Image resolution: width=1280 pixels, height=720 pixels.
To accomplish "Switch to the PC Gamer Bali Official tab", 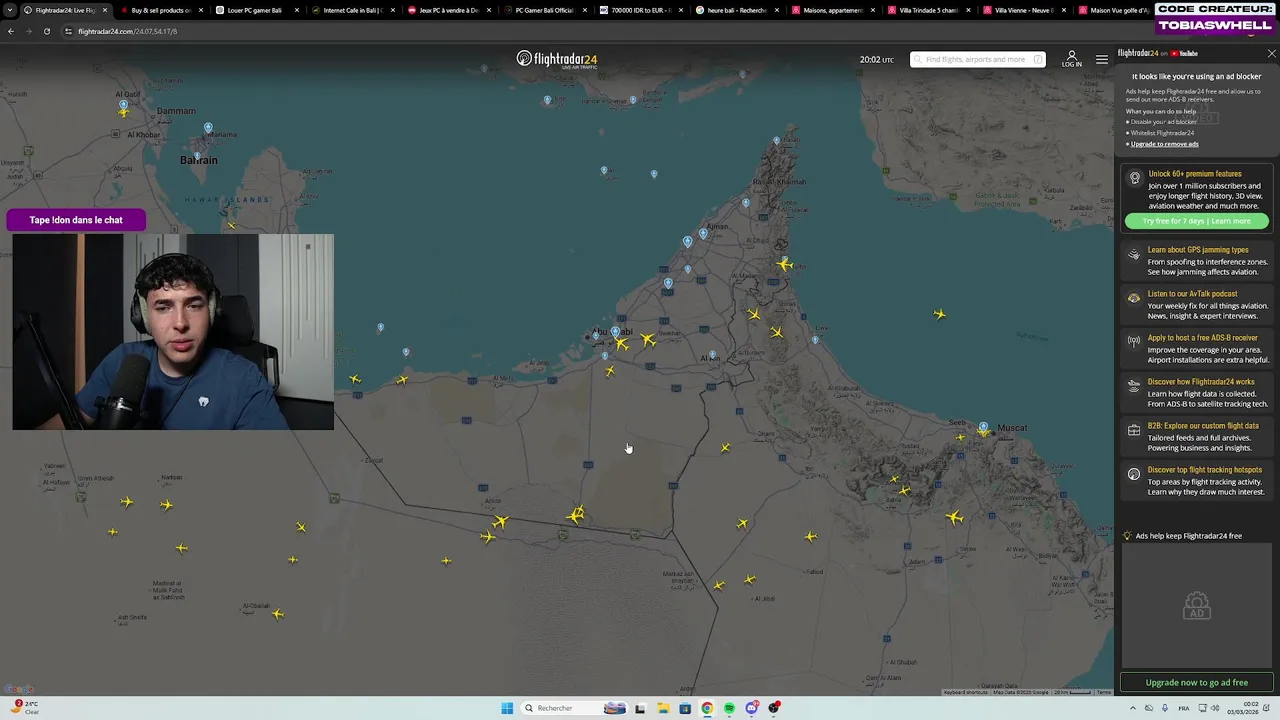I will pos(544,10).
